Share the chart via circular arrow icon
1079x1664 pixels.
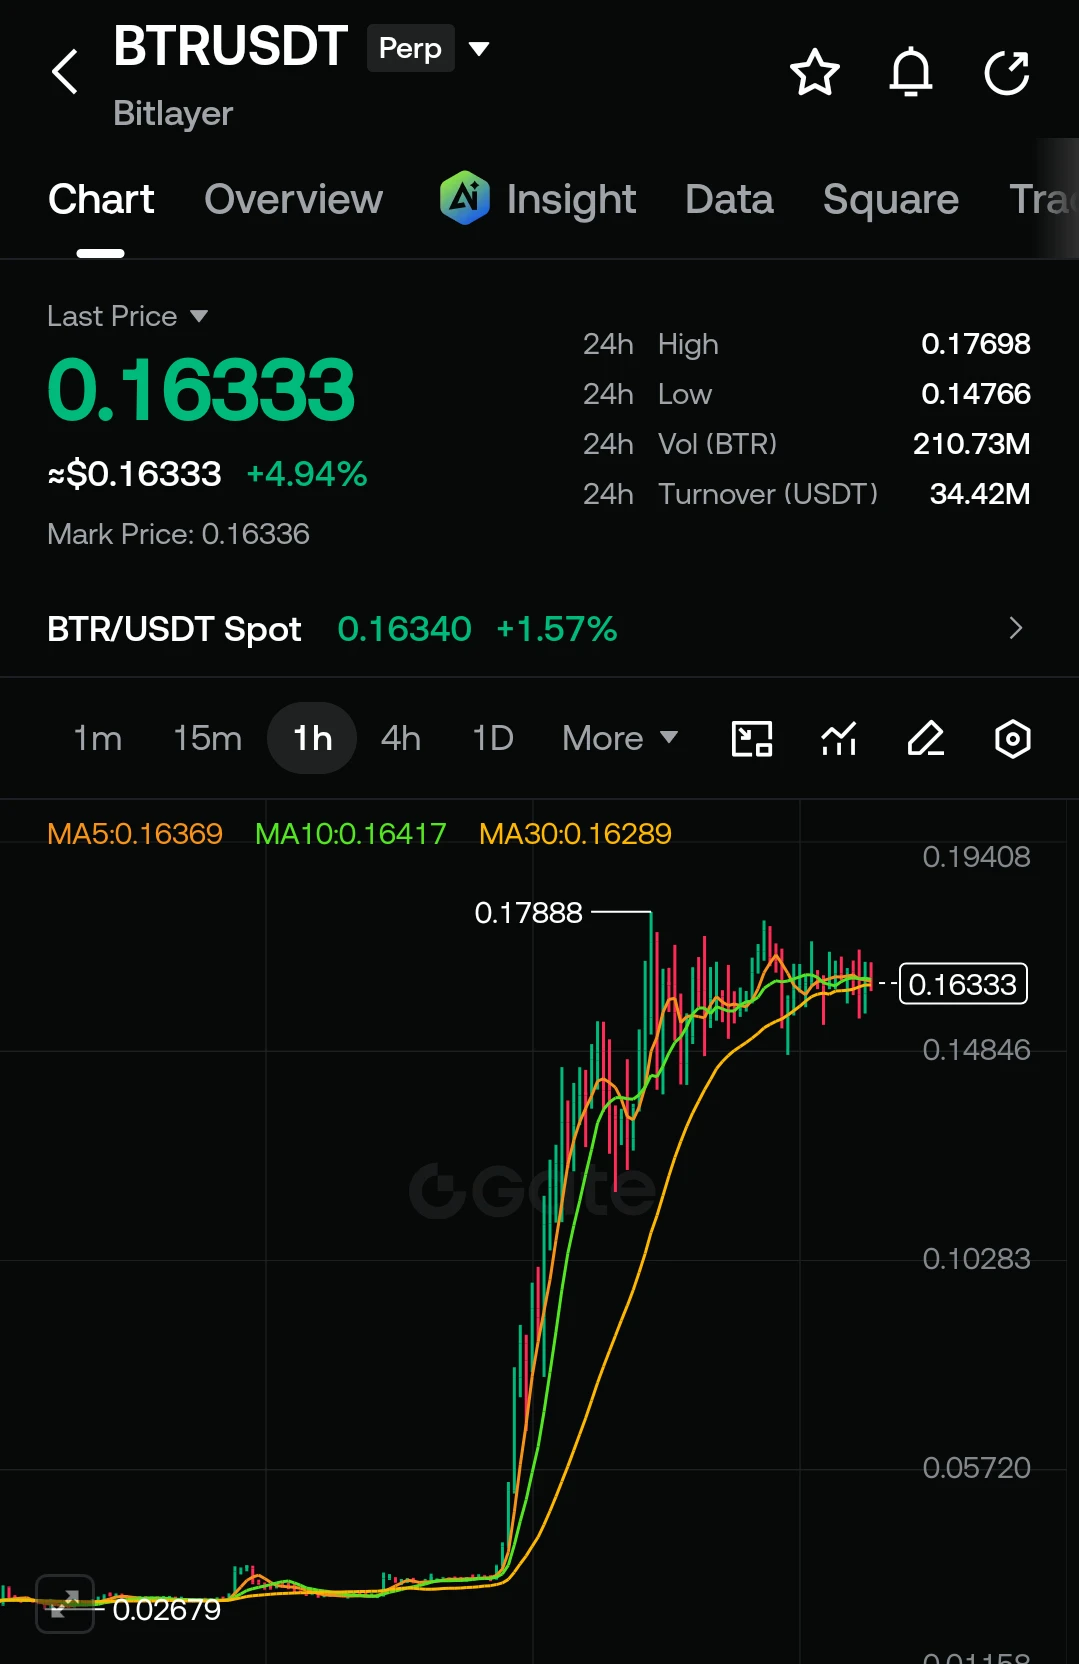[x=1006, y=72]
